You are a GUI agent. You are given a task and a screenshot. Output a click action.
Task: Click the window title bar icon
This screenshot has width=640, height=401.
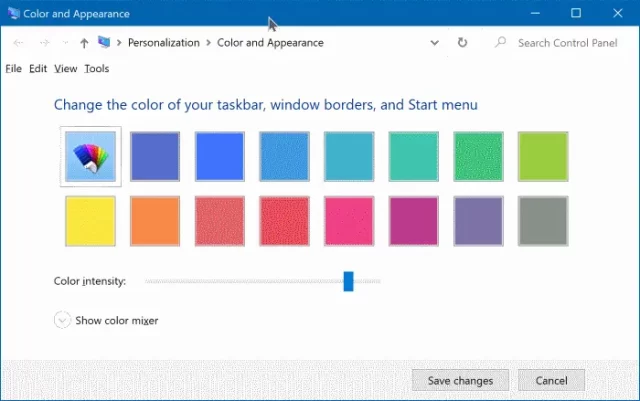click(x=13, y=13)
